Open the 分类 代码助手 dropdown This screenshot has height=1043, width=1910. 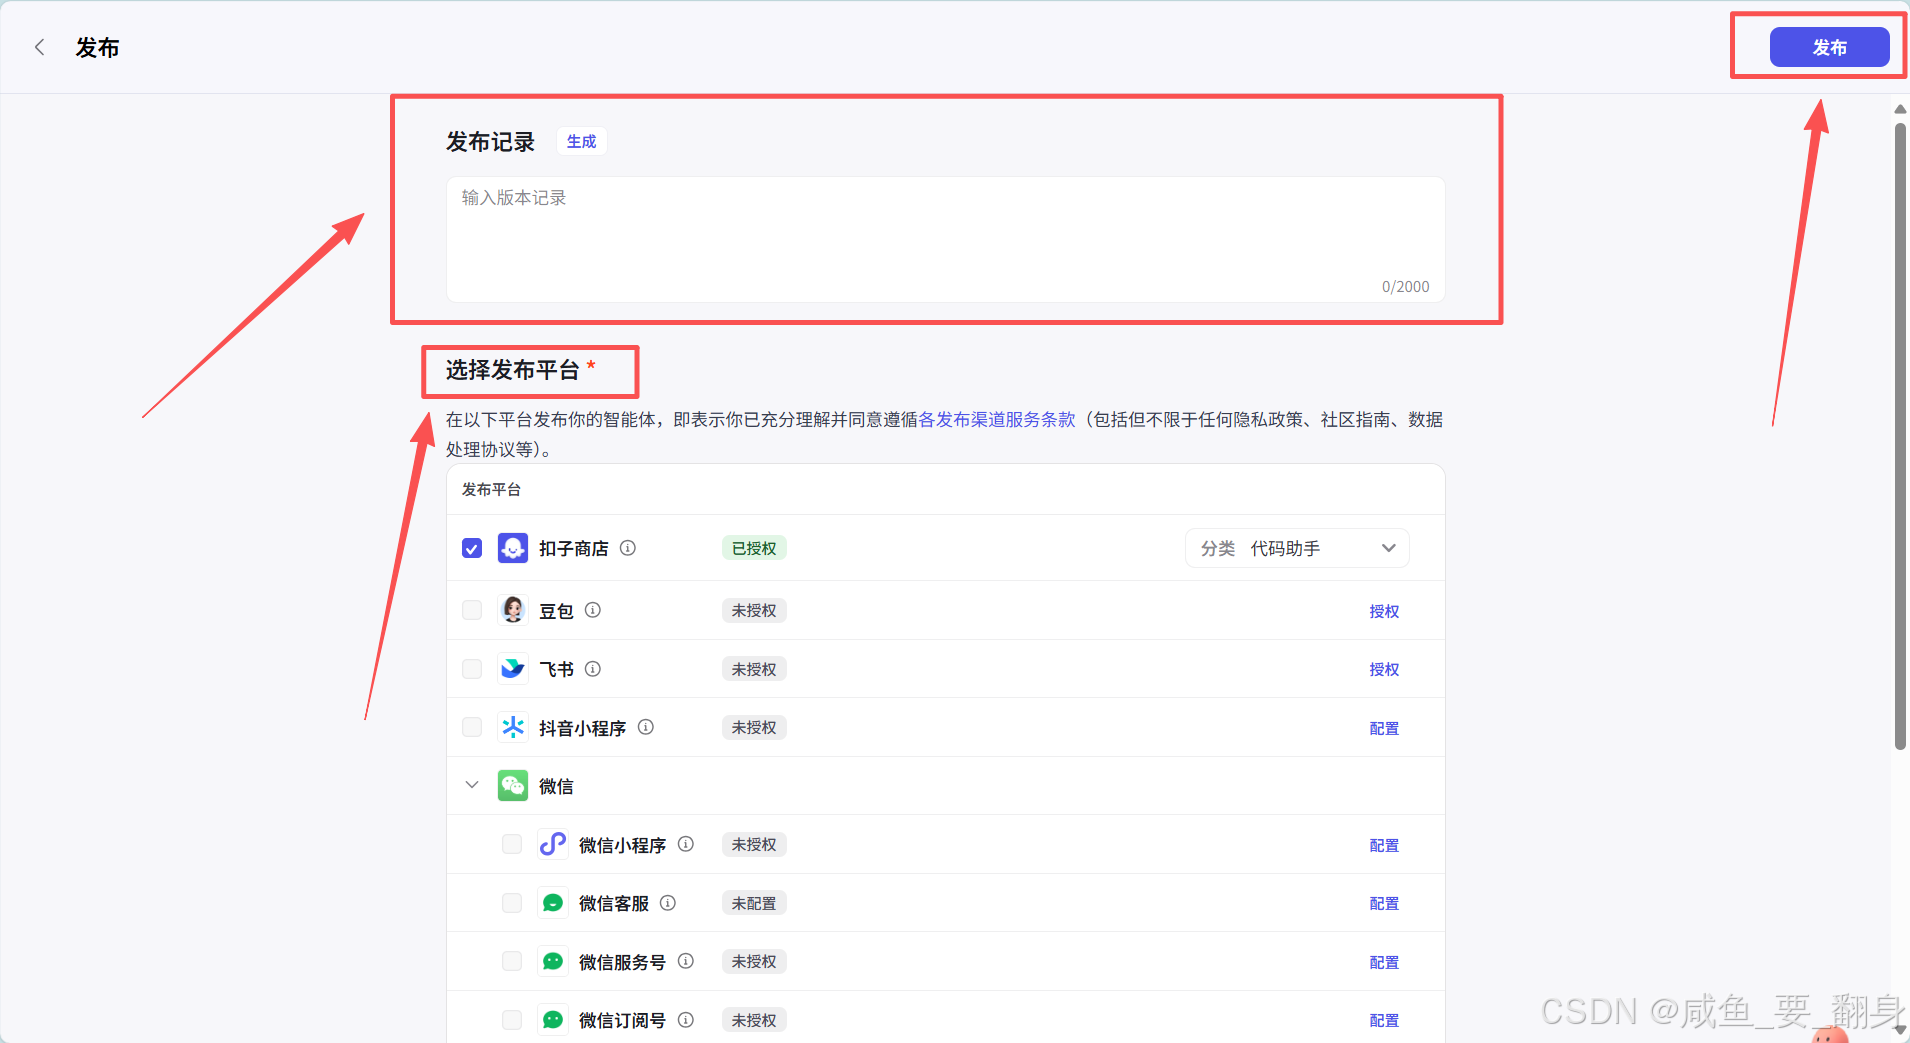1297,548
